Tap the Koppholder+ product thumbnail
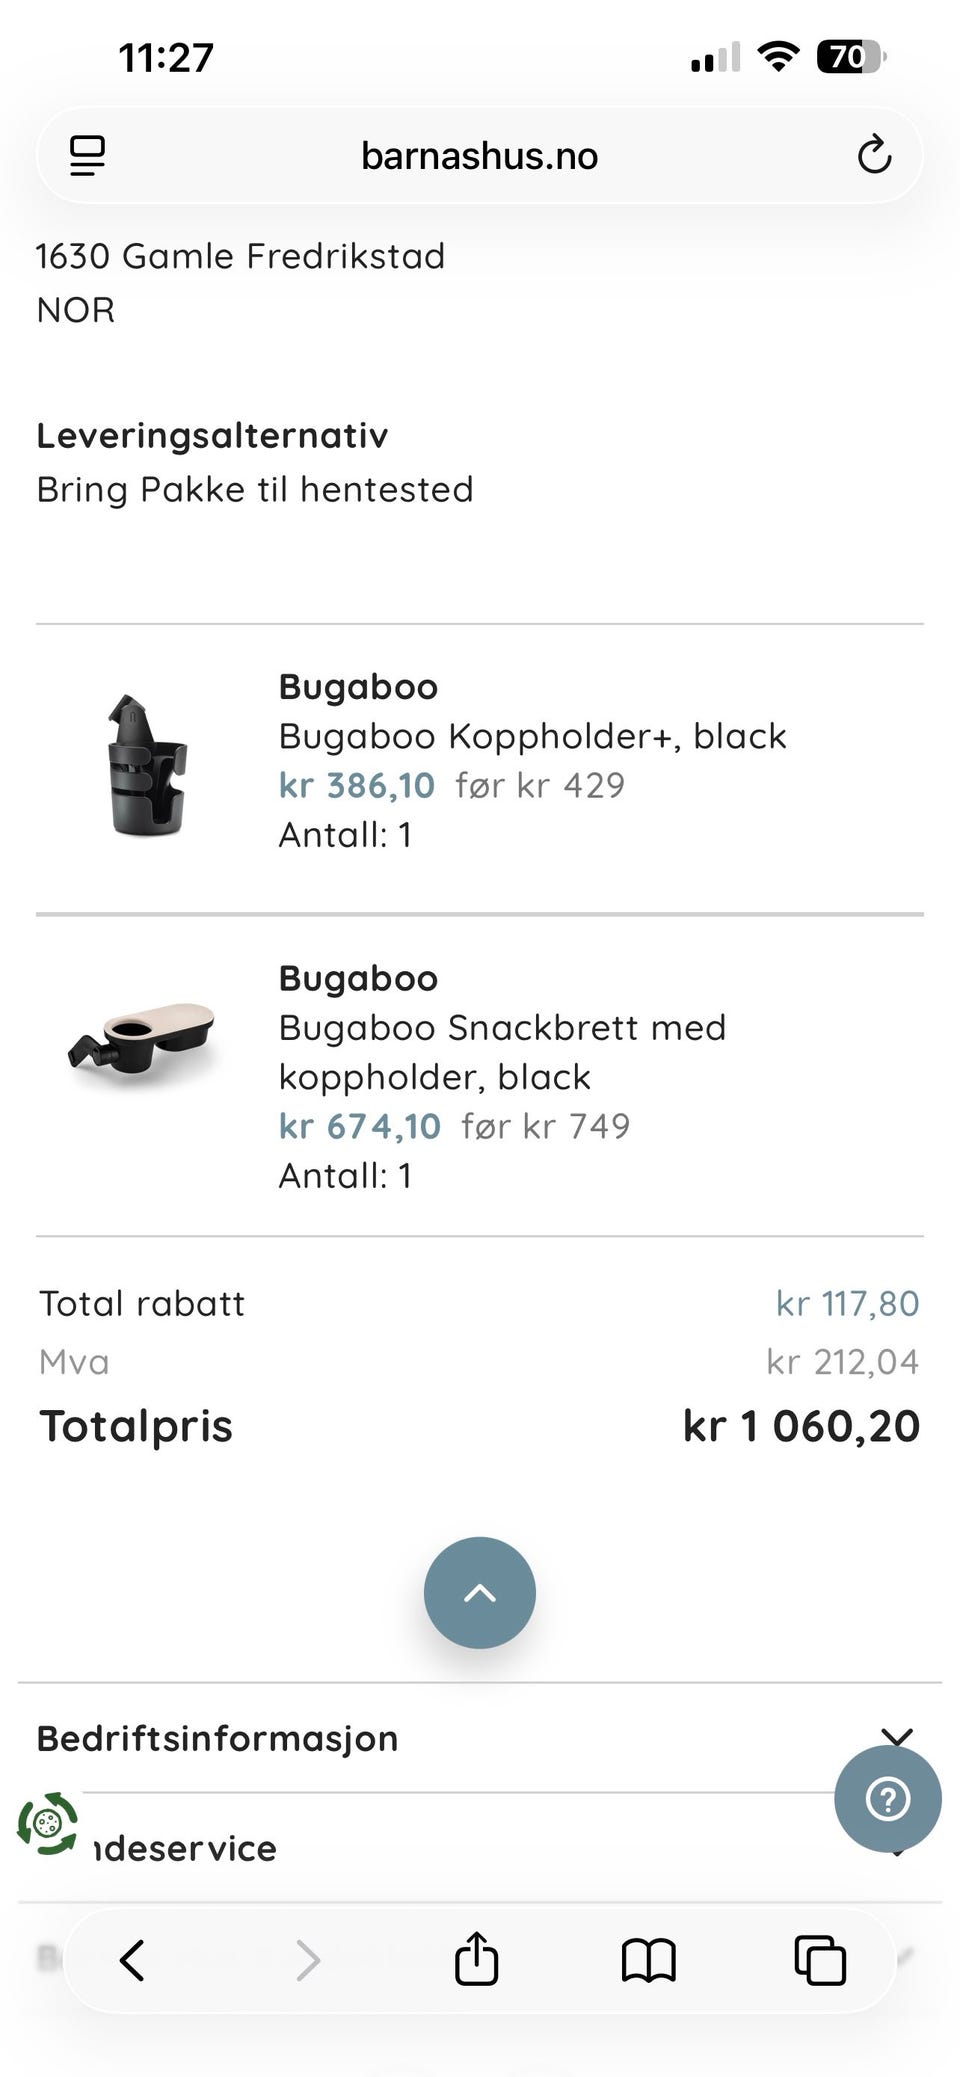 pos(146,765)
